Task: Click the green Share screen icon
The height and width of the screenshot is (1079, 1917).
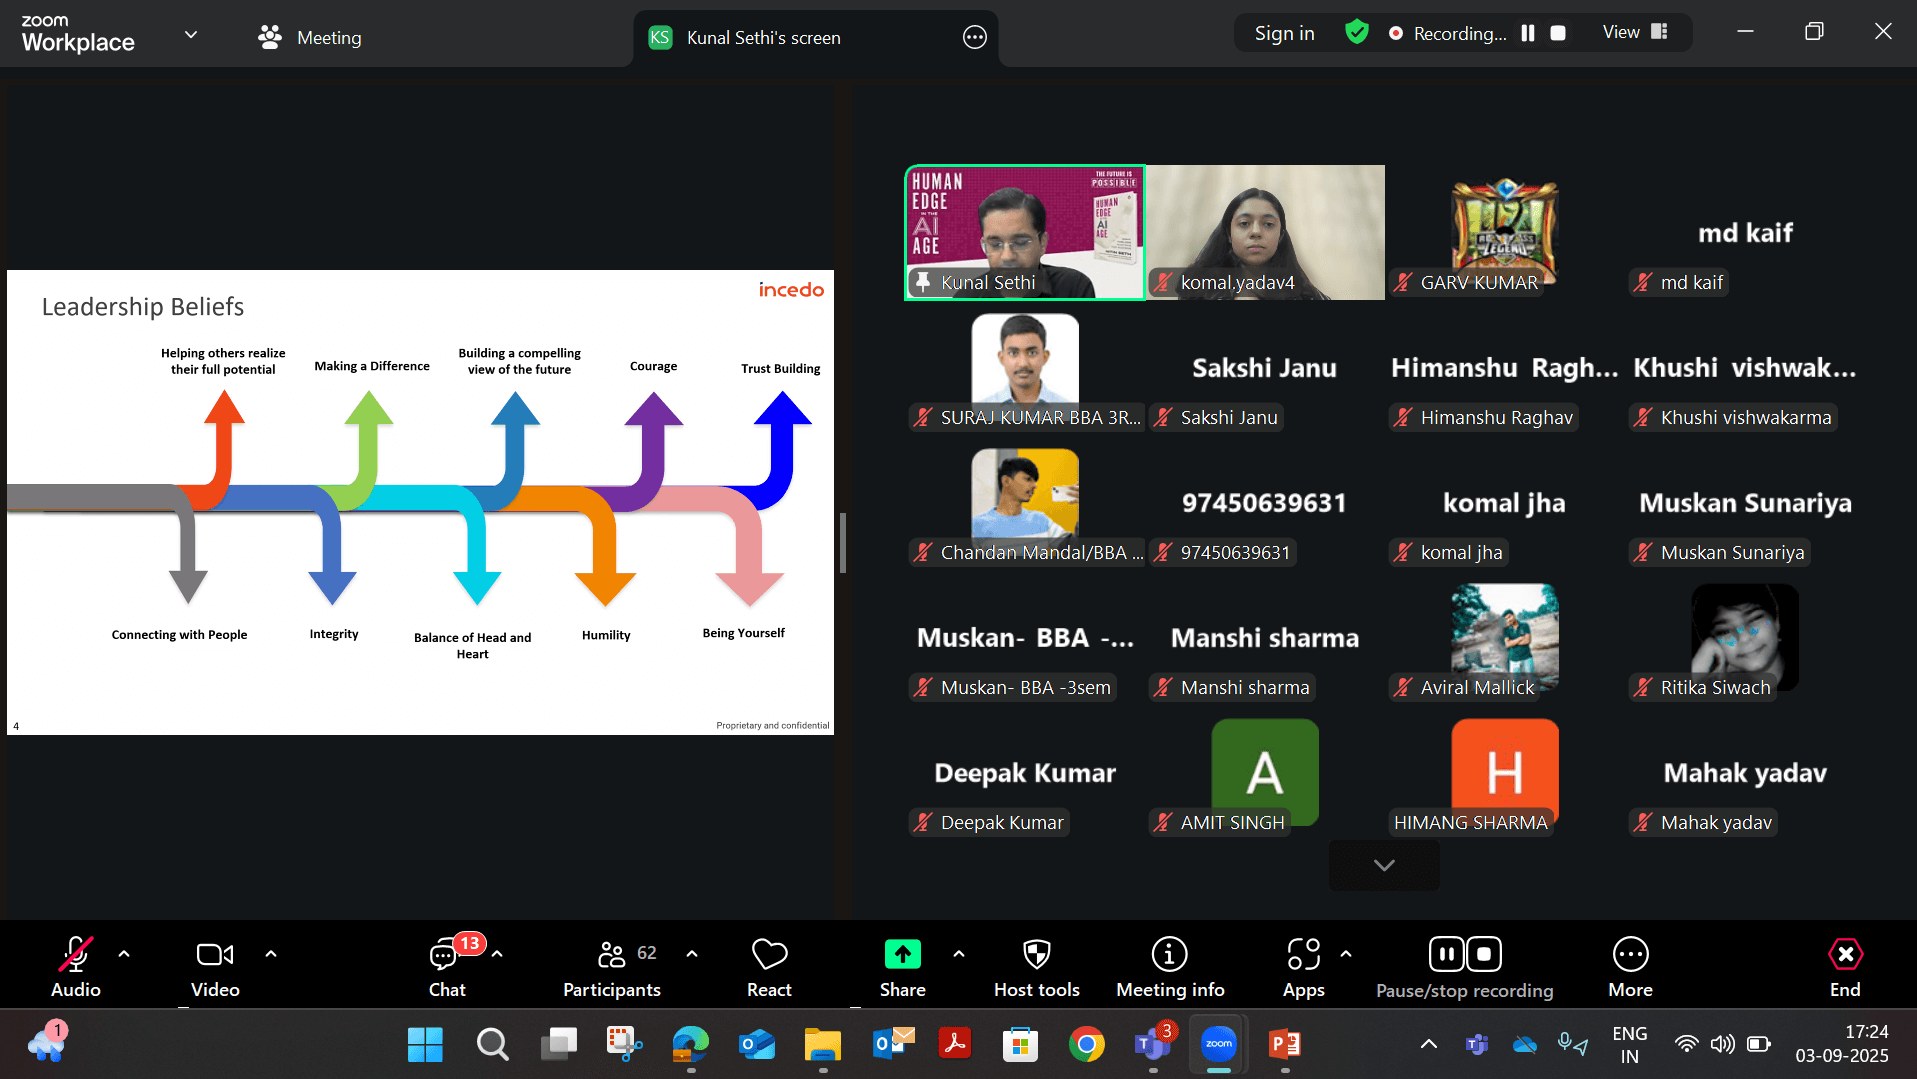Action: pyautogui.click(x=902, y=955)
